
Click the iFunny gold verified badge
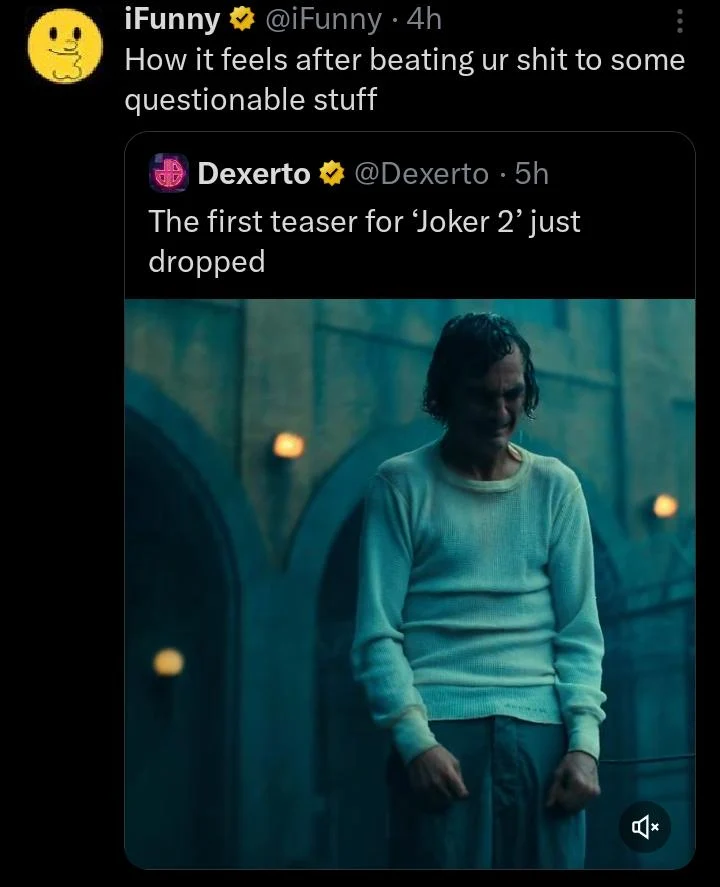(x=241, y=19)
